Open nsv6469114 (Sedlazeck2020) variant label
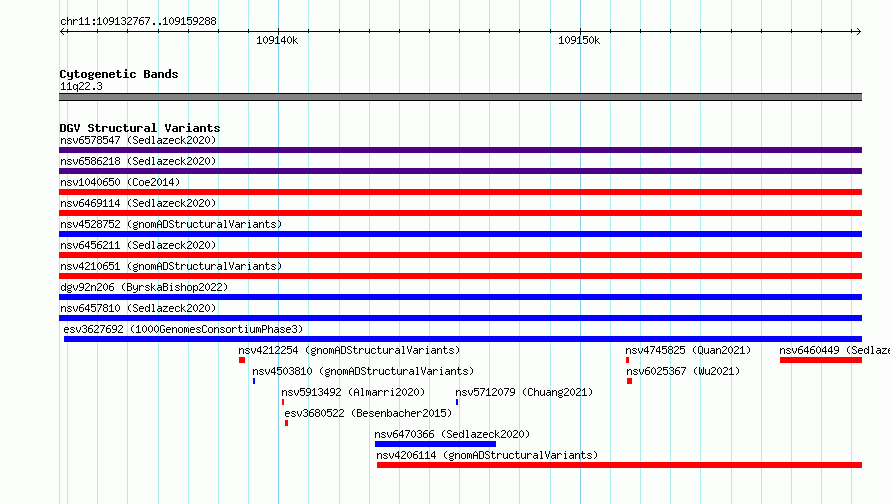 tap(138, 203)
